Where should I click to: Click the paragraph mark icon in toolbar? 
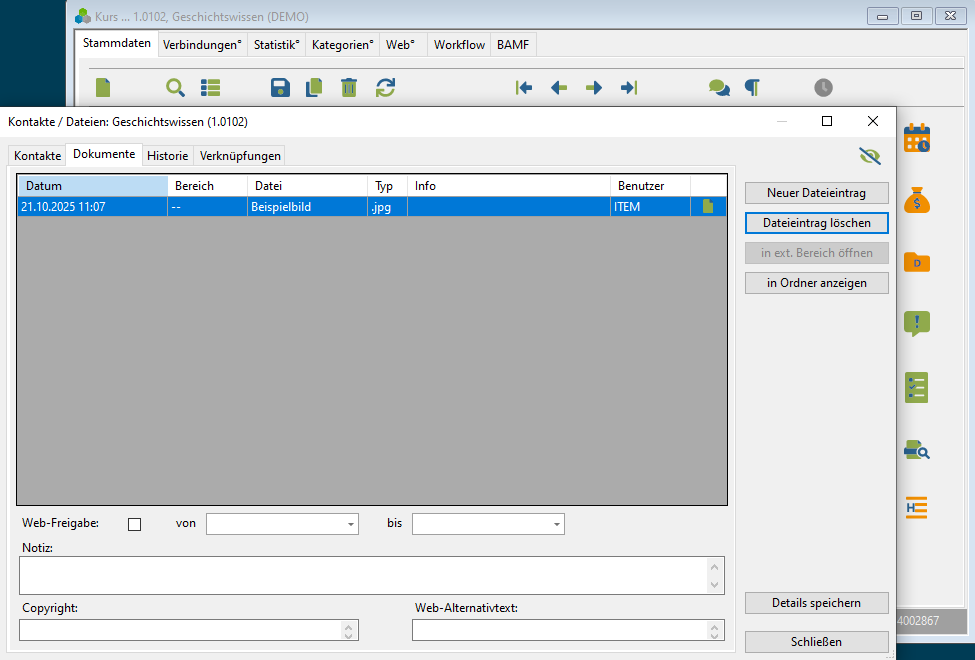752,88
